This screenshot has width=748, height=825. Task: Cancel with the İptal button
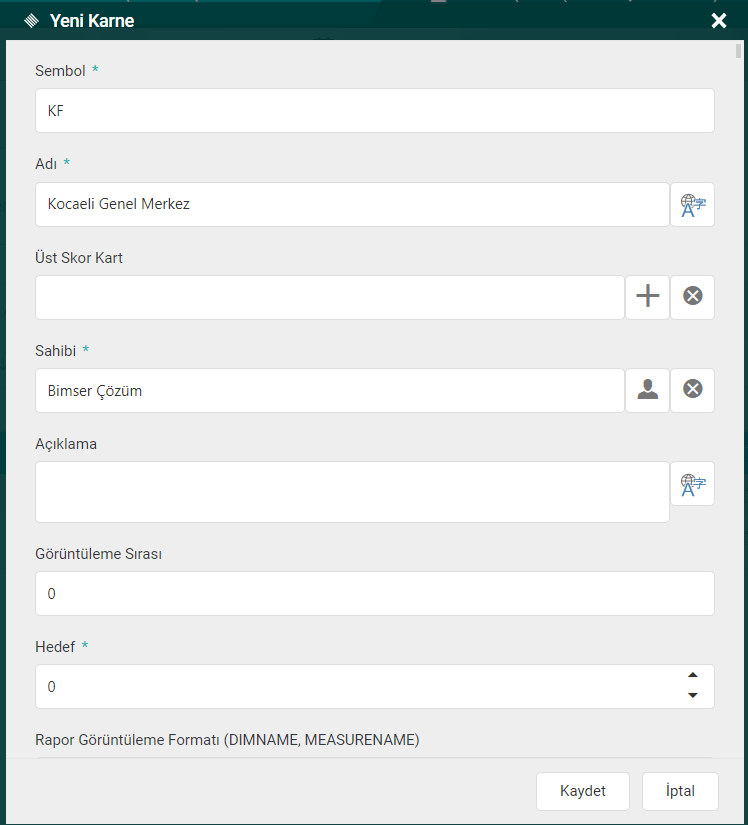point(680,791)
